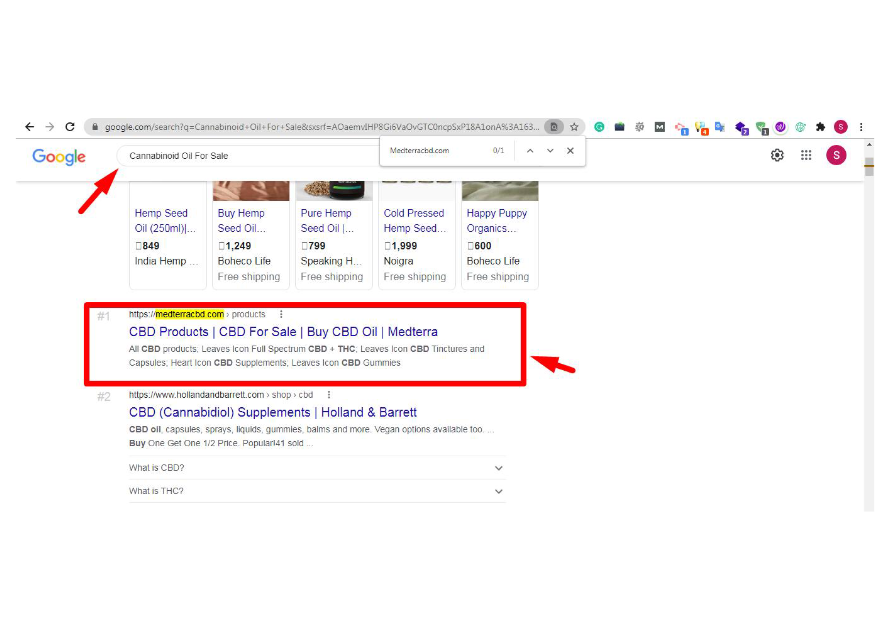Open the Google apps grid

click(x=806, y=155)
